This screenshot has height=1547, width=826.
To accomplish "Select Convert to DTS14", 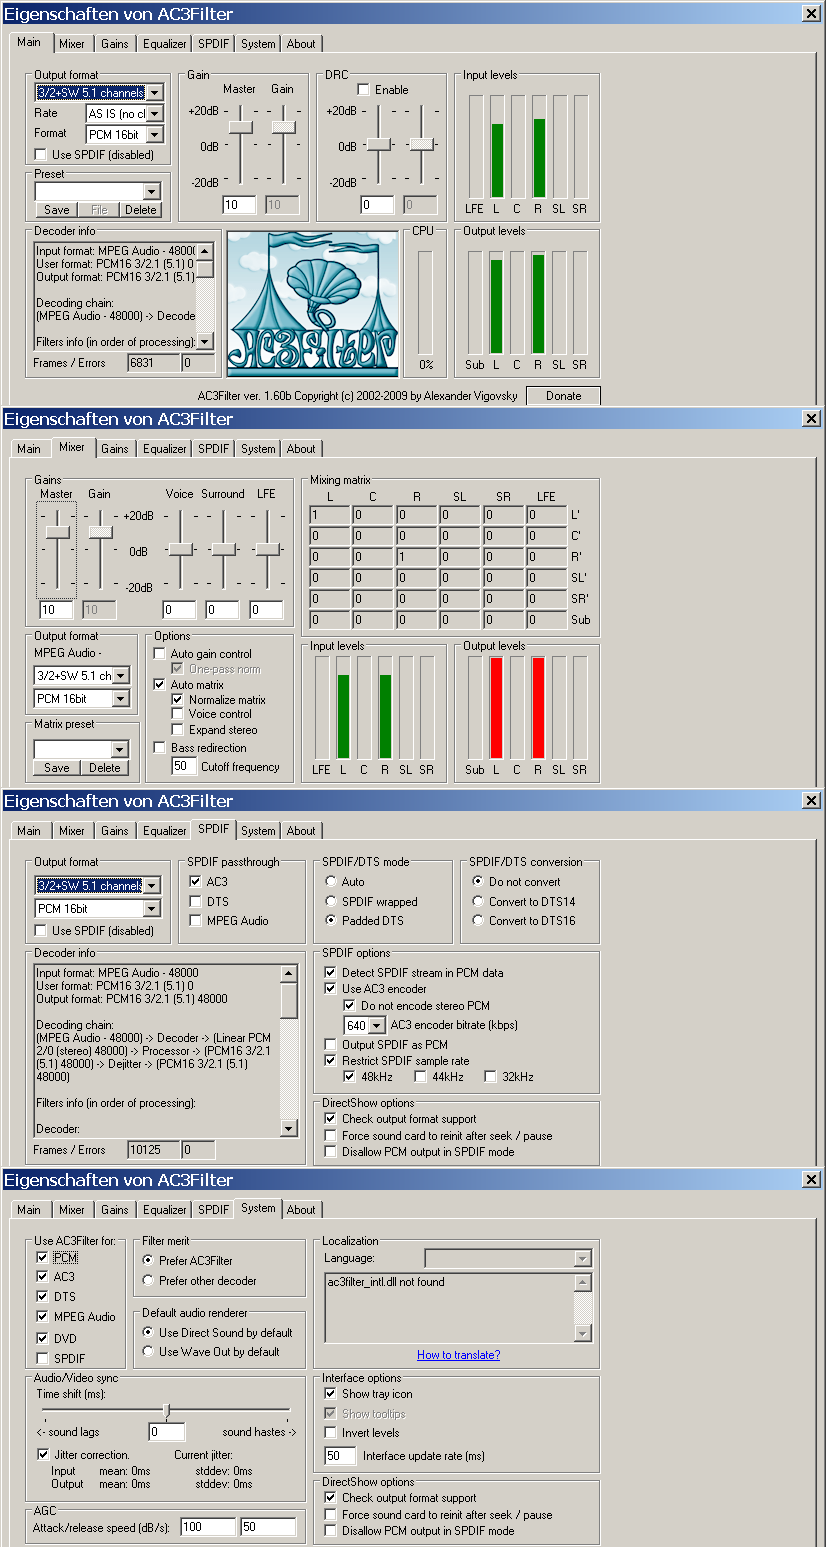I will (x=478, y=902).
